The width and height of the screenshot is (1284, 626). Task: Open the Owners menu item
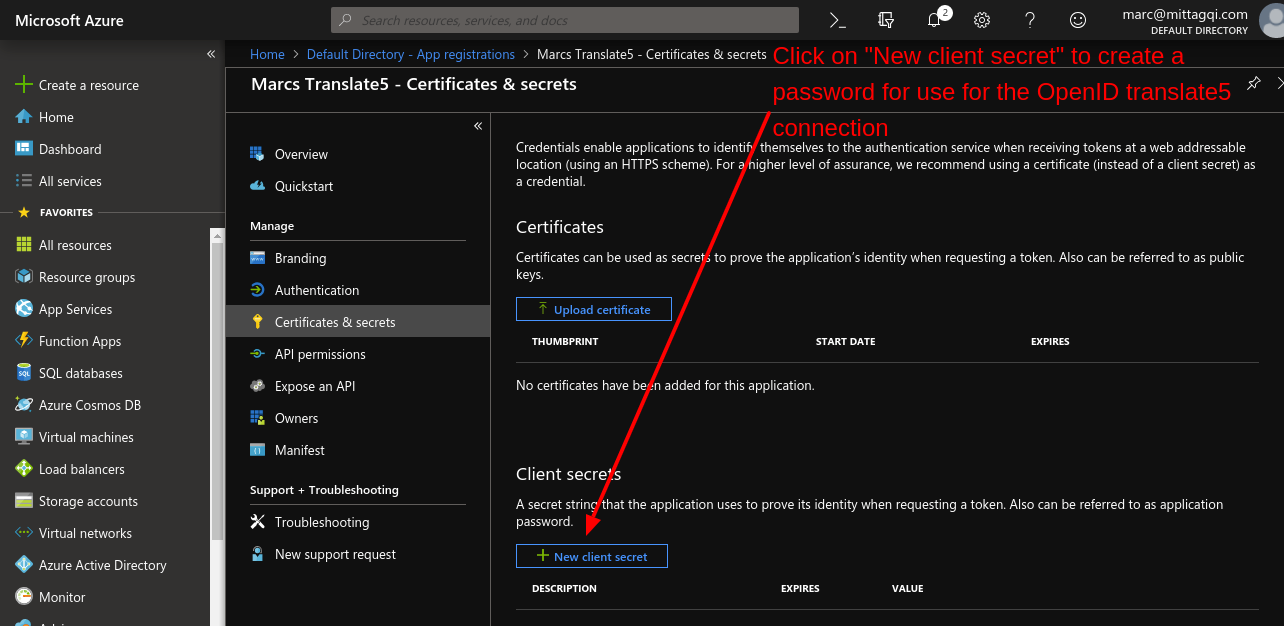tap(358, 418)
